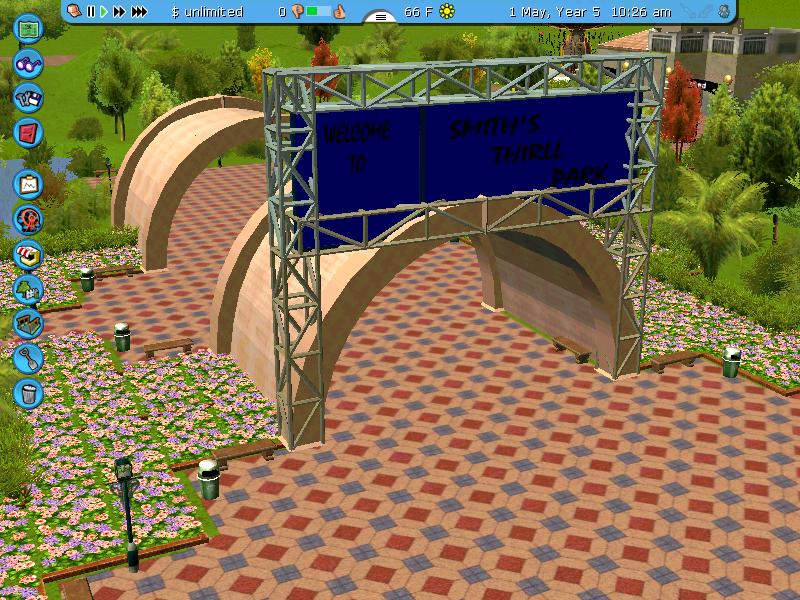Viewport: 800px width, 600px height.
Task: Click the '$ unlimited' money display
Action: [207, 12]
